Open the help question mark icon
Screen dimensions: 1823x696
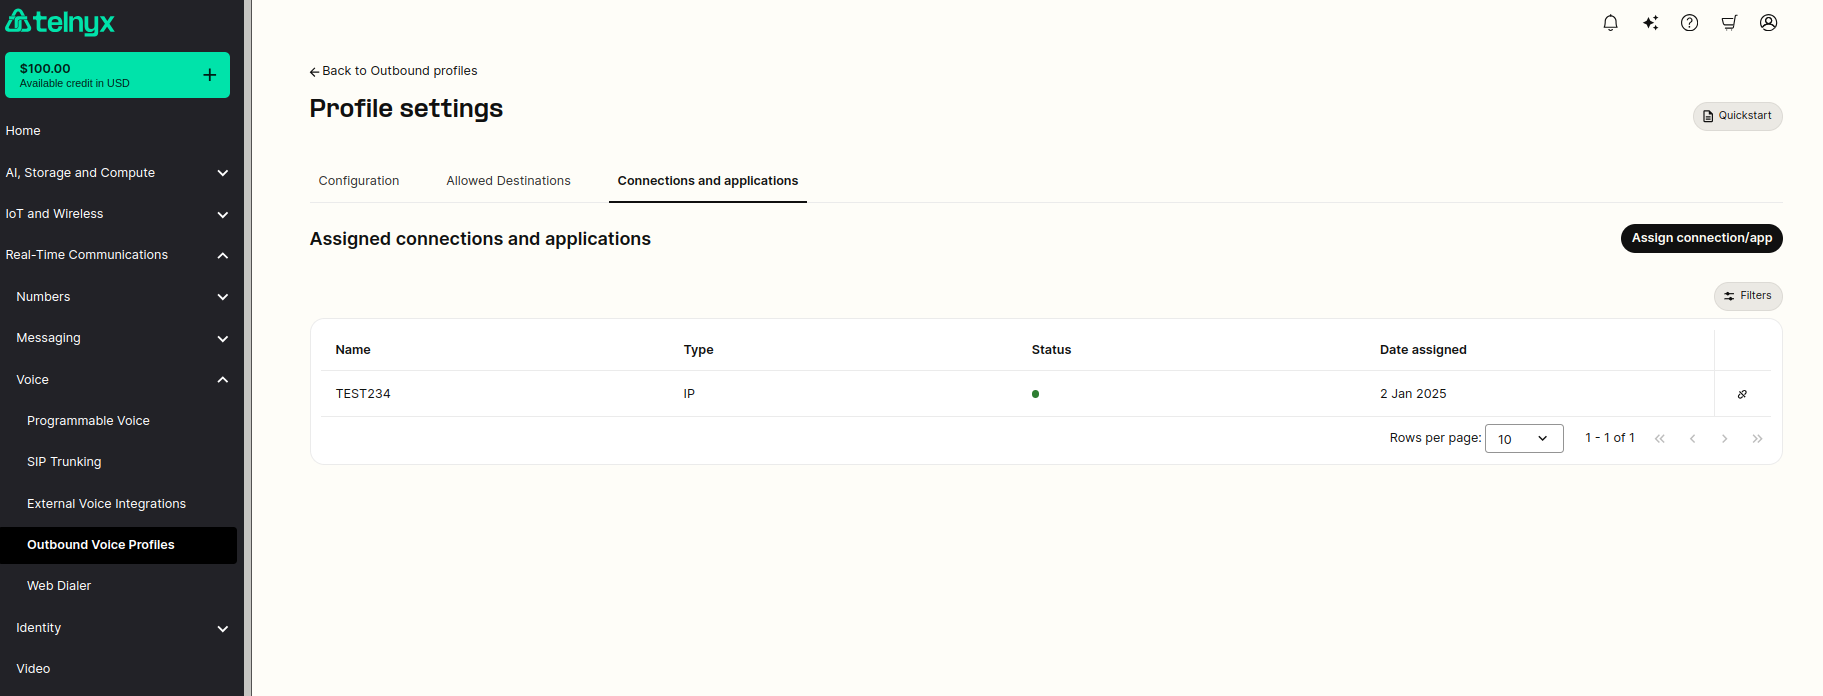pos(1689,23)
